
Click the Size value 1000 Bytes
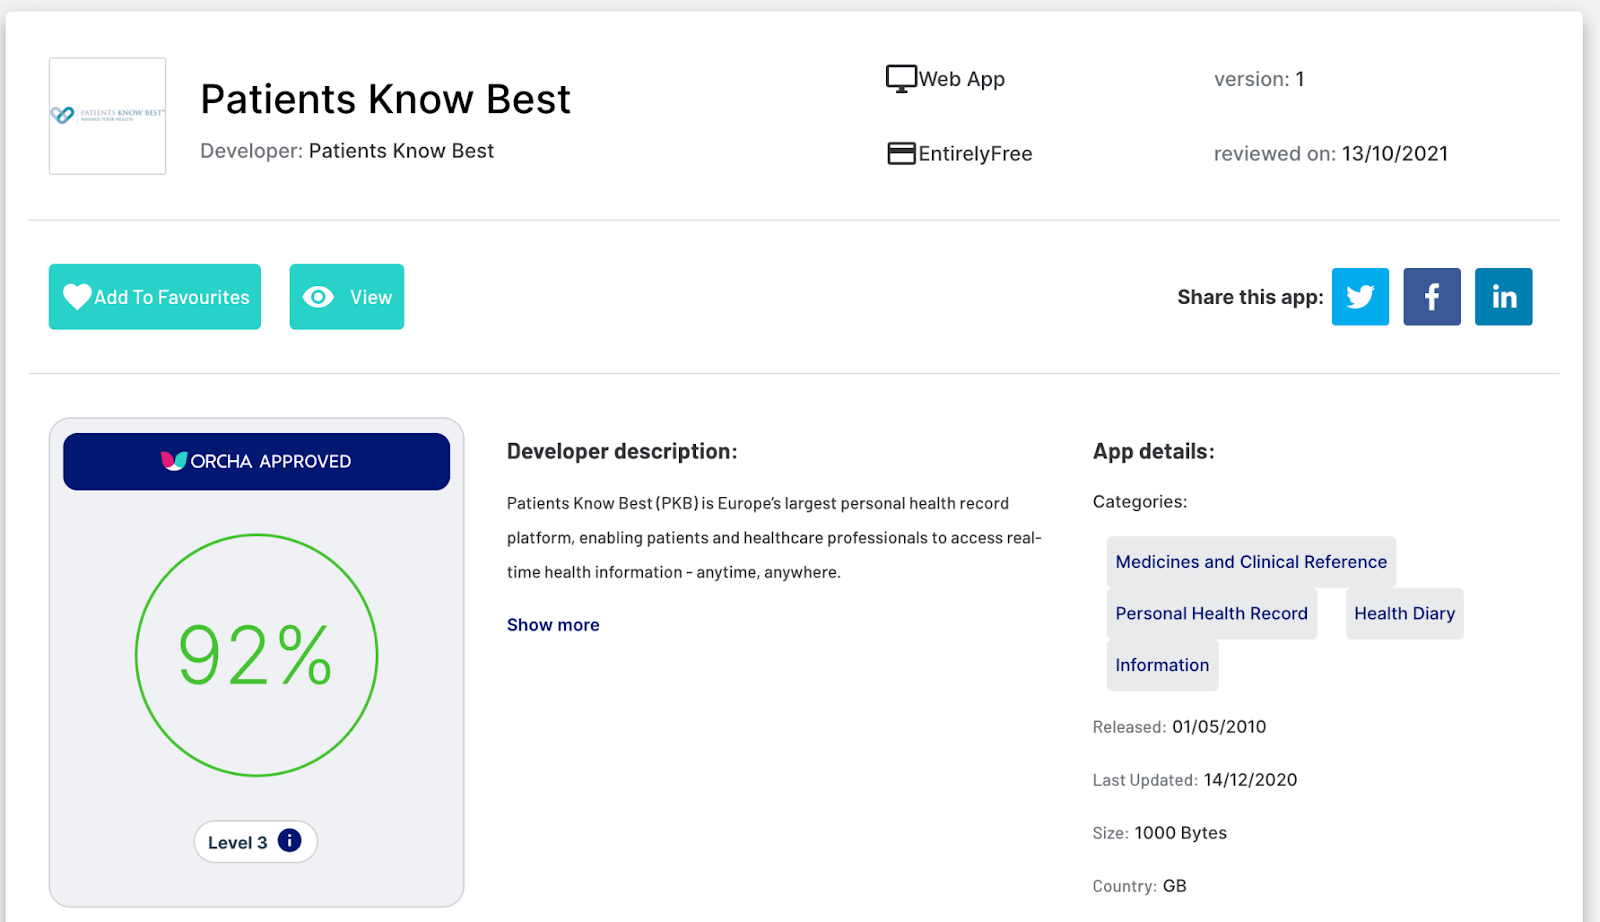[1180, 833]
